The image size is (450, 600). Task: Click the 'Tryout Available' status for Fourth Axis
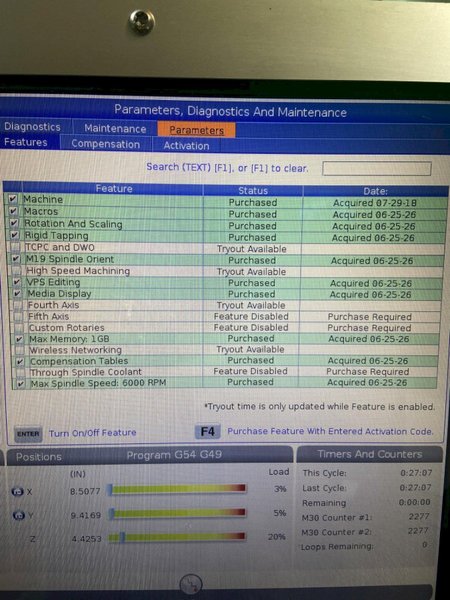(251, 305)
